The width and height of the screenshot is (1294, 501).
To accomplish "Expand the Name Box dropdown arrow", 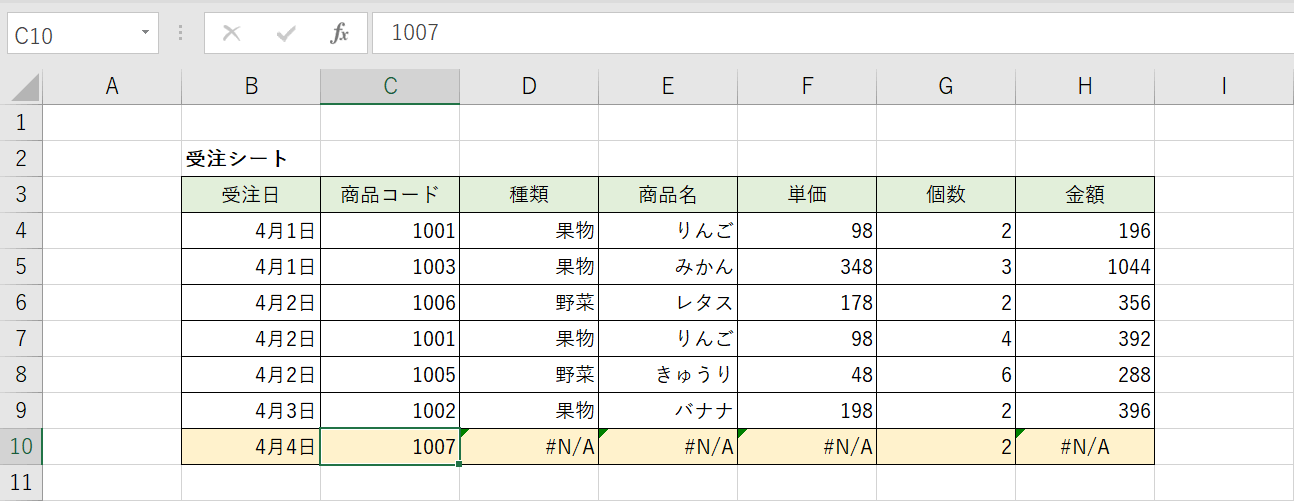I will [146, 33].
